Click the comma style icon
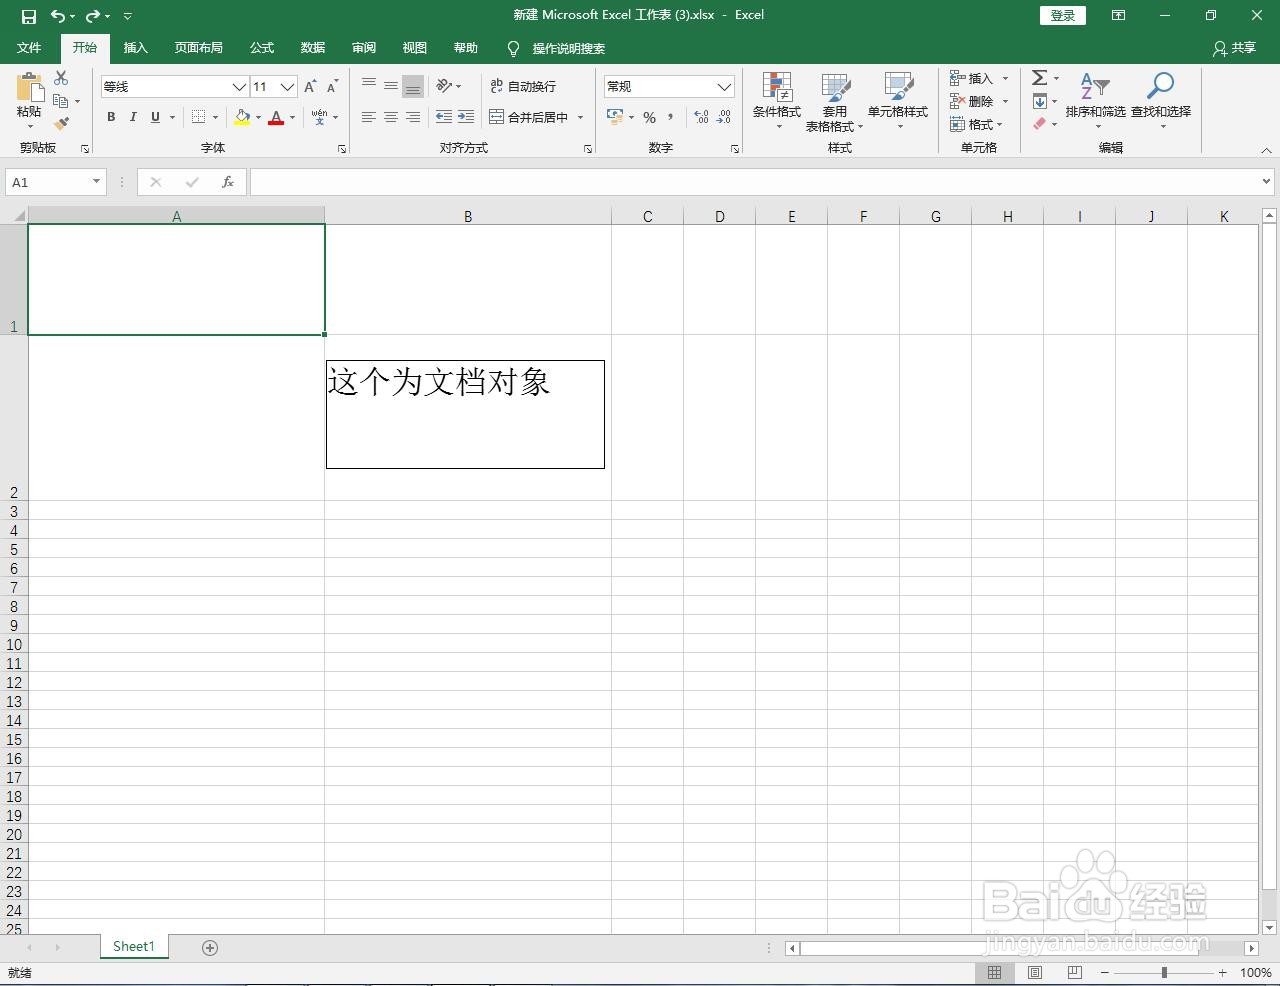 (670, 118)
